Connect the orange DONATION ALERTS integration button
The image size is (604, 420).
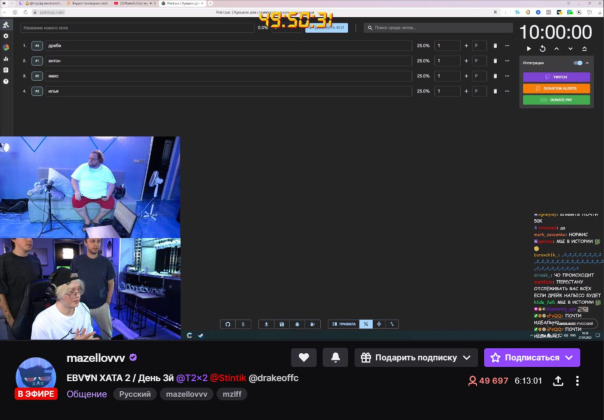[x=556, y=88]
